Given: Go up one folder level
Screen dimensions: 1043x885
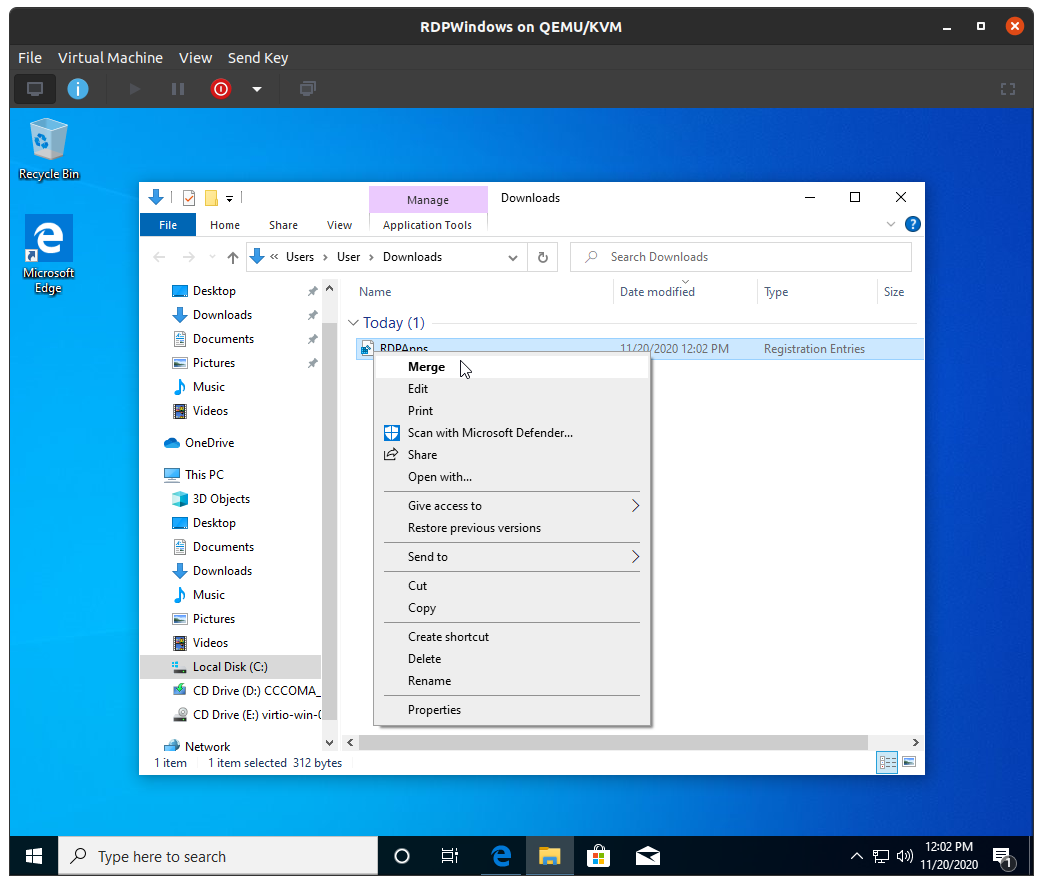Looking at the screenshot, I should tap(233, 257).
